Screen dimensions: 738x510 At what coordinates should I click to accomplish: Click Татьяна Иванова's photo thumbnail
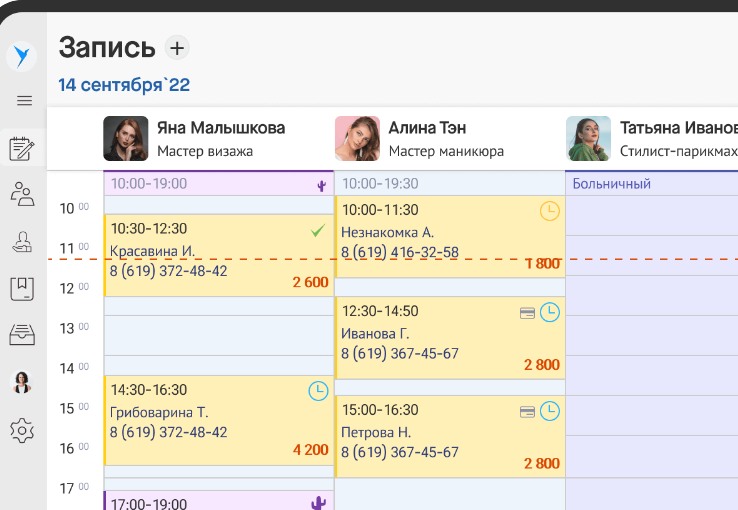click(x=588, y=139)
